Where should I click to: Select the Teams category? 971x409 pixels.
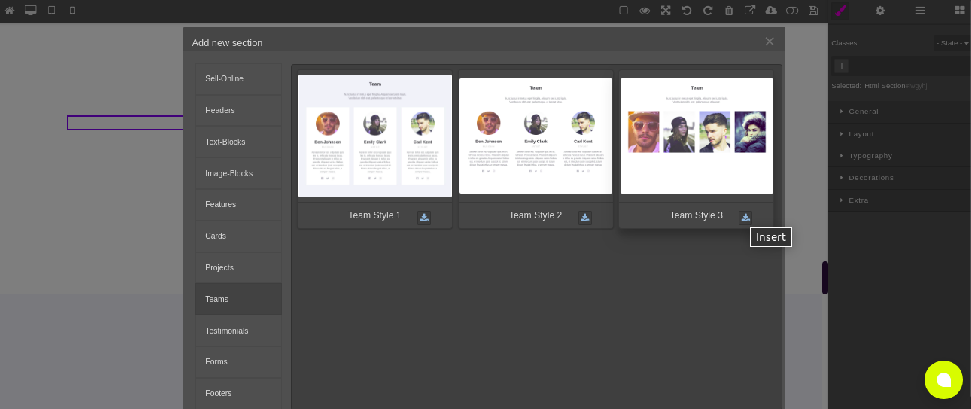(238, 299)
